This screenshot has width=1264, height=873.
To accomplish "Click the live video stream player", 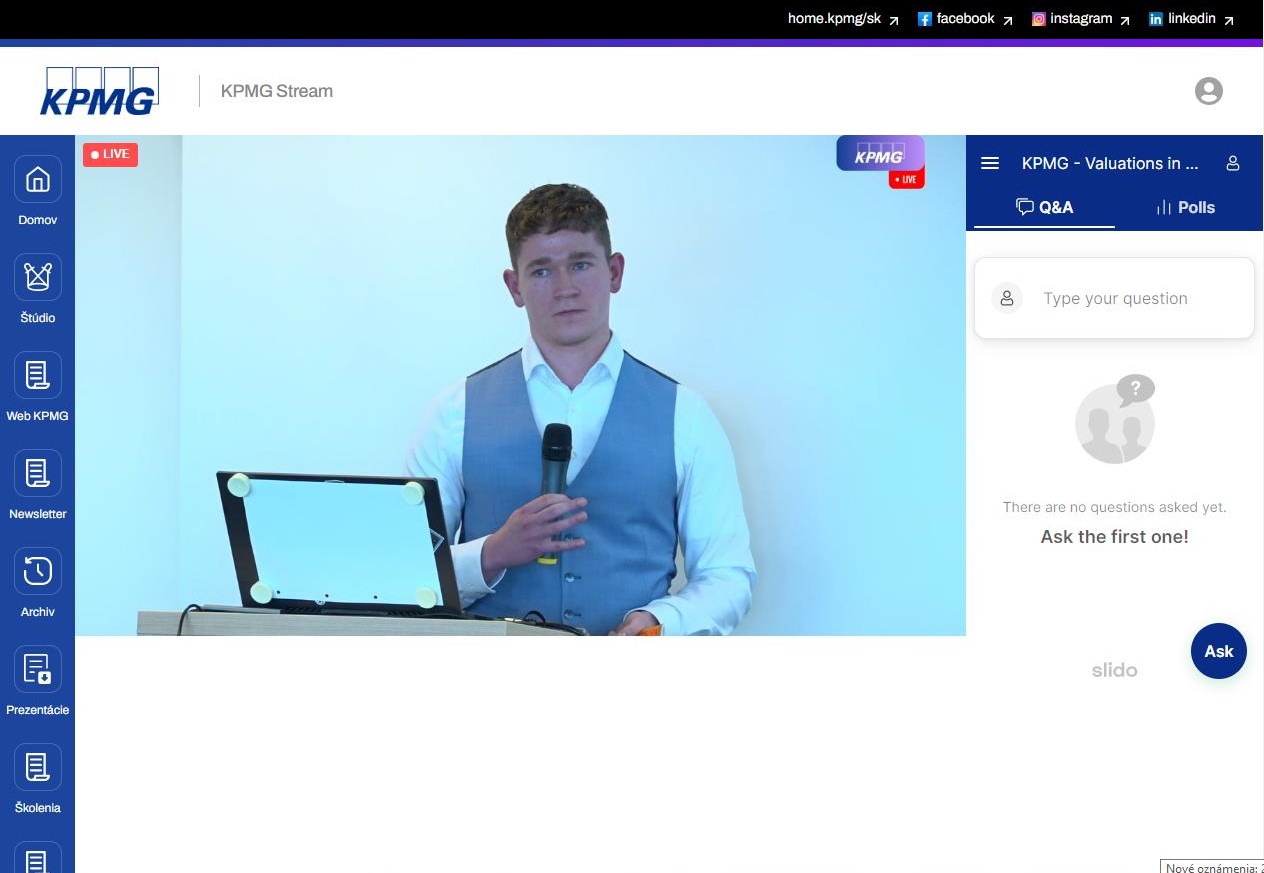I will tap(520, 385).
